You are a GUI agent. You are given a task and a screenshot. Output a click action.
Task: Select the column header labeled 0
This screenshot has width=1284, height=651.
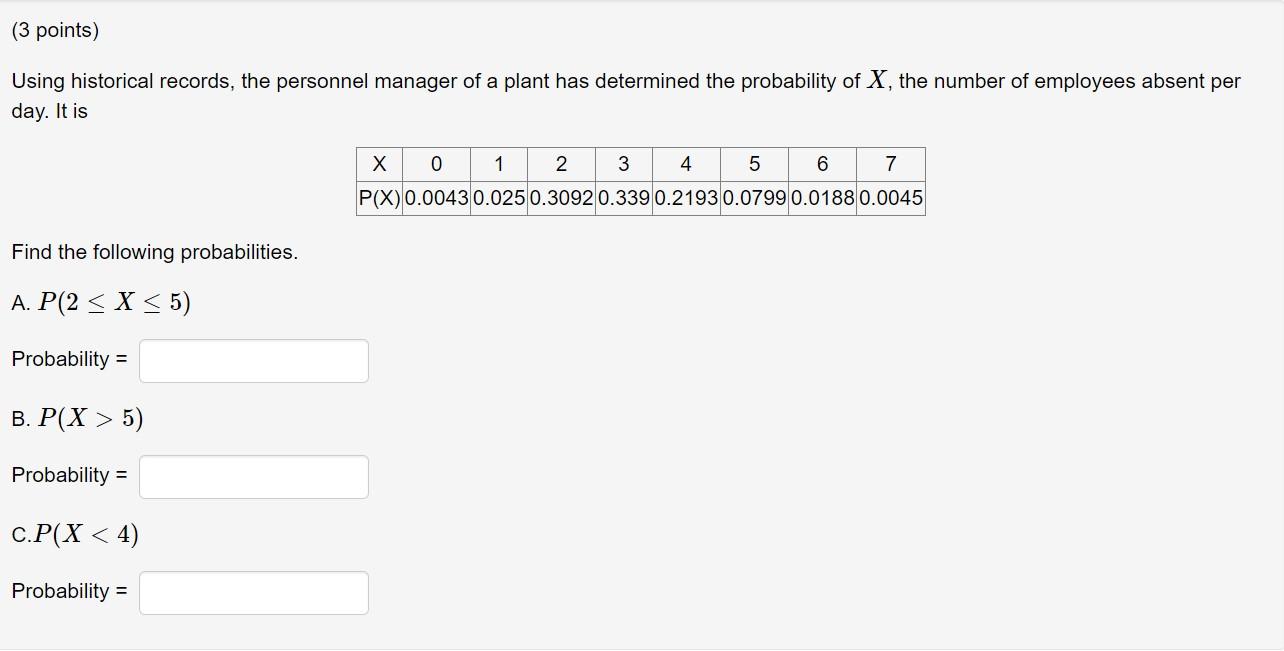436,164
